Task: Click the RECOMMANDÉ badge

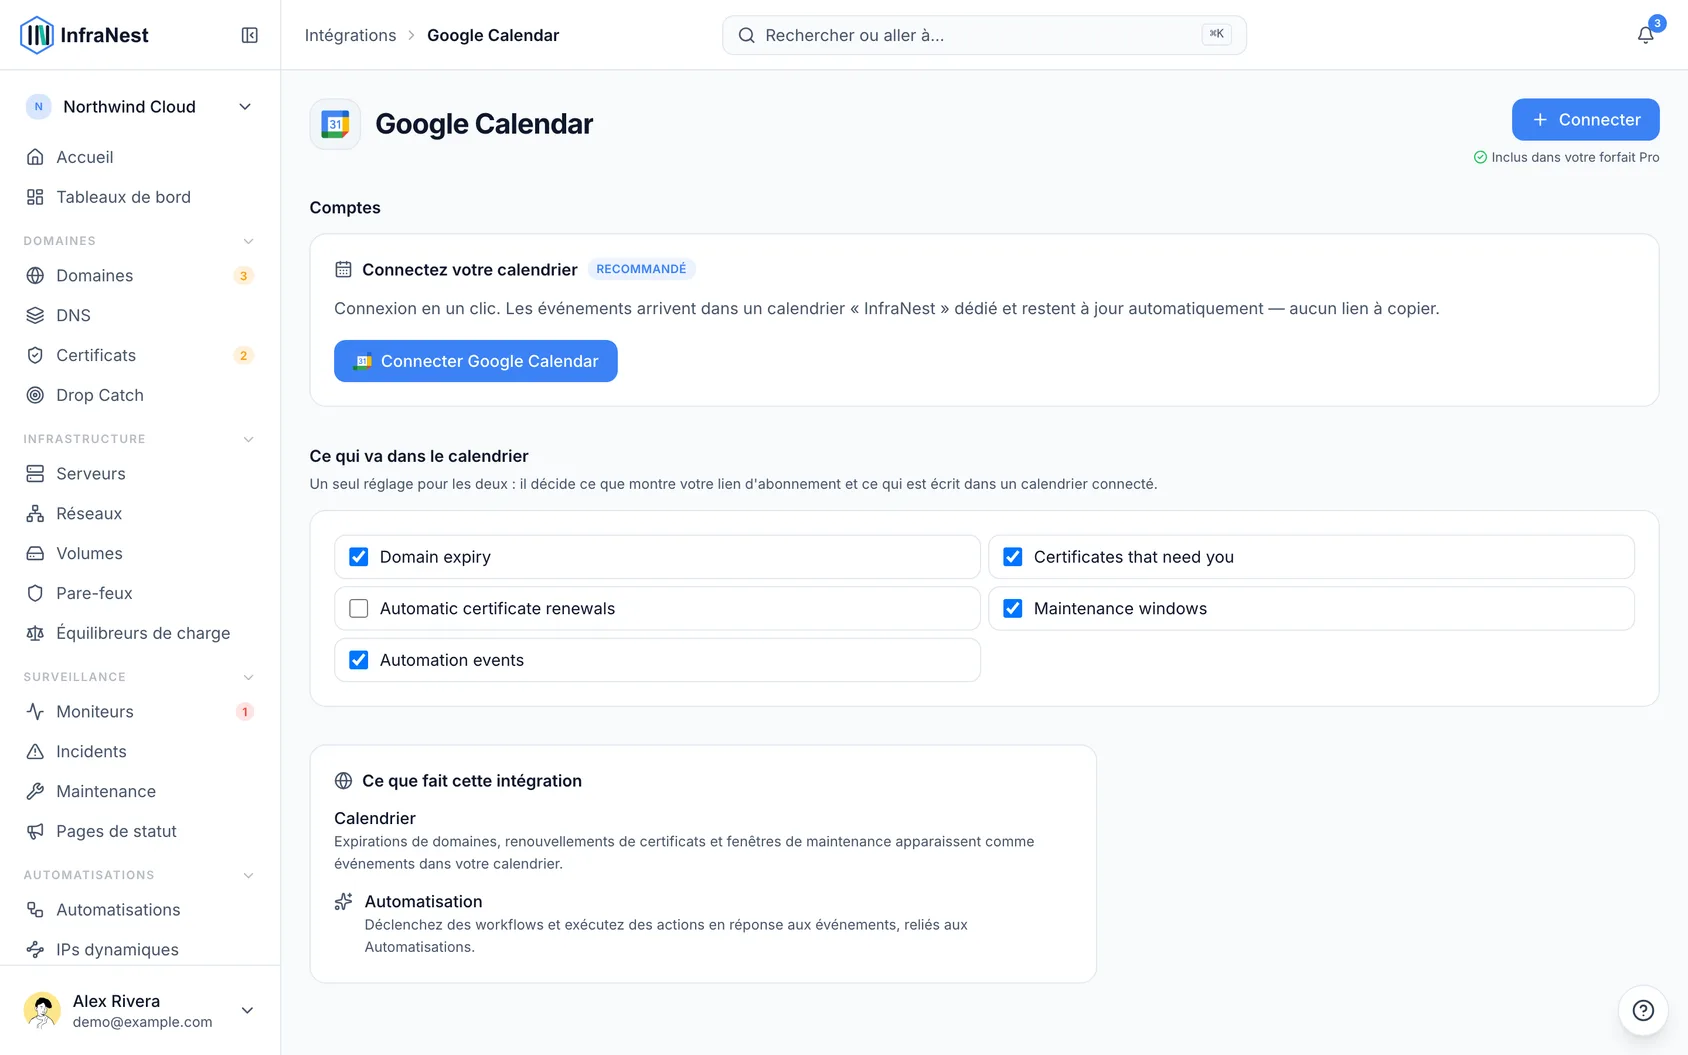Action: click(641, 269)
